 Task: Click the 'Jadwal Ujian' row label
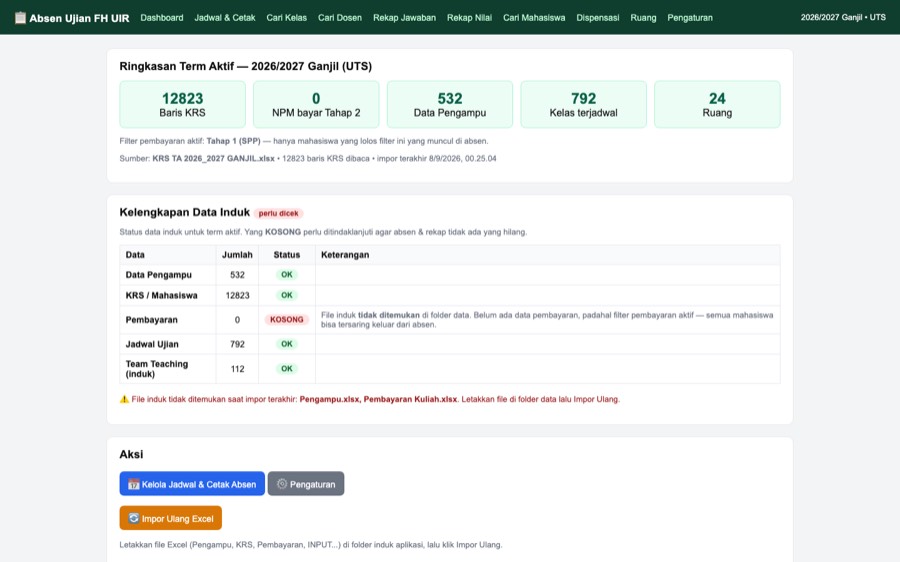point(152,344)
